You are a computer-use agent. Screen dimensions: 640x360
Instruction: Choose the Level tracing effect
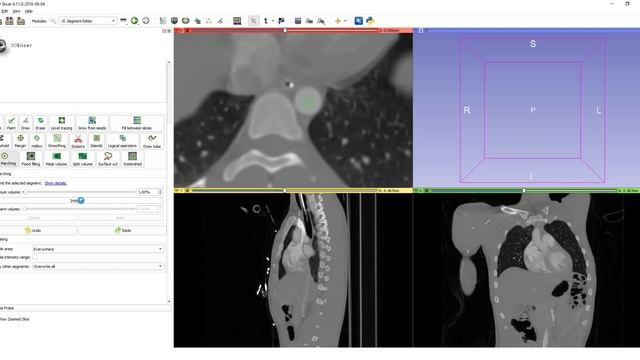pos(62,123)
